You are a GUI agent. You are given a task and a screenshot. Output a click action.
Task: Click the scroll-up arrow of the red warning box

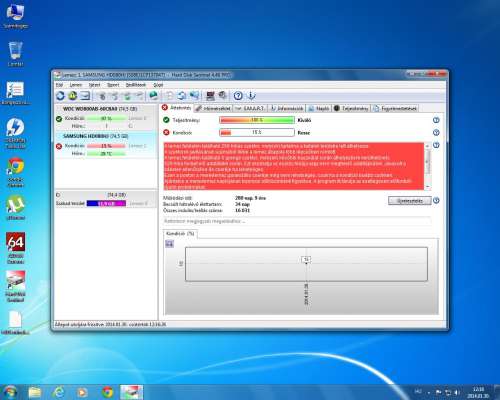point(428,146)
